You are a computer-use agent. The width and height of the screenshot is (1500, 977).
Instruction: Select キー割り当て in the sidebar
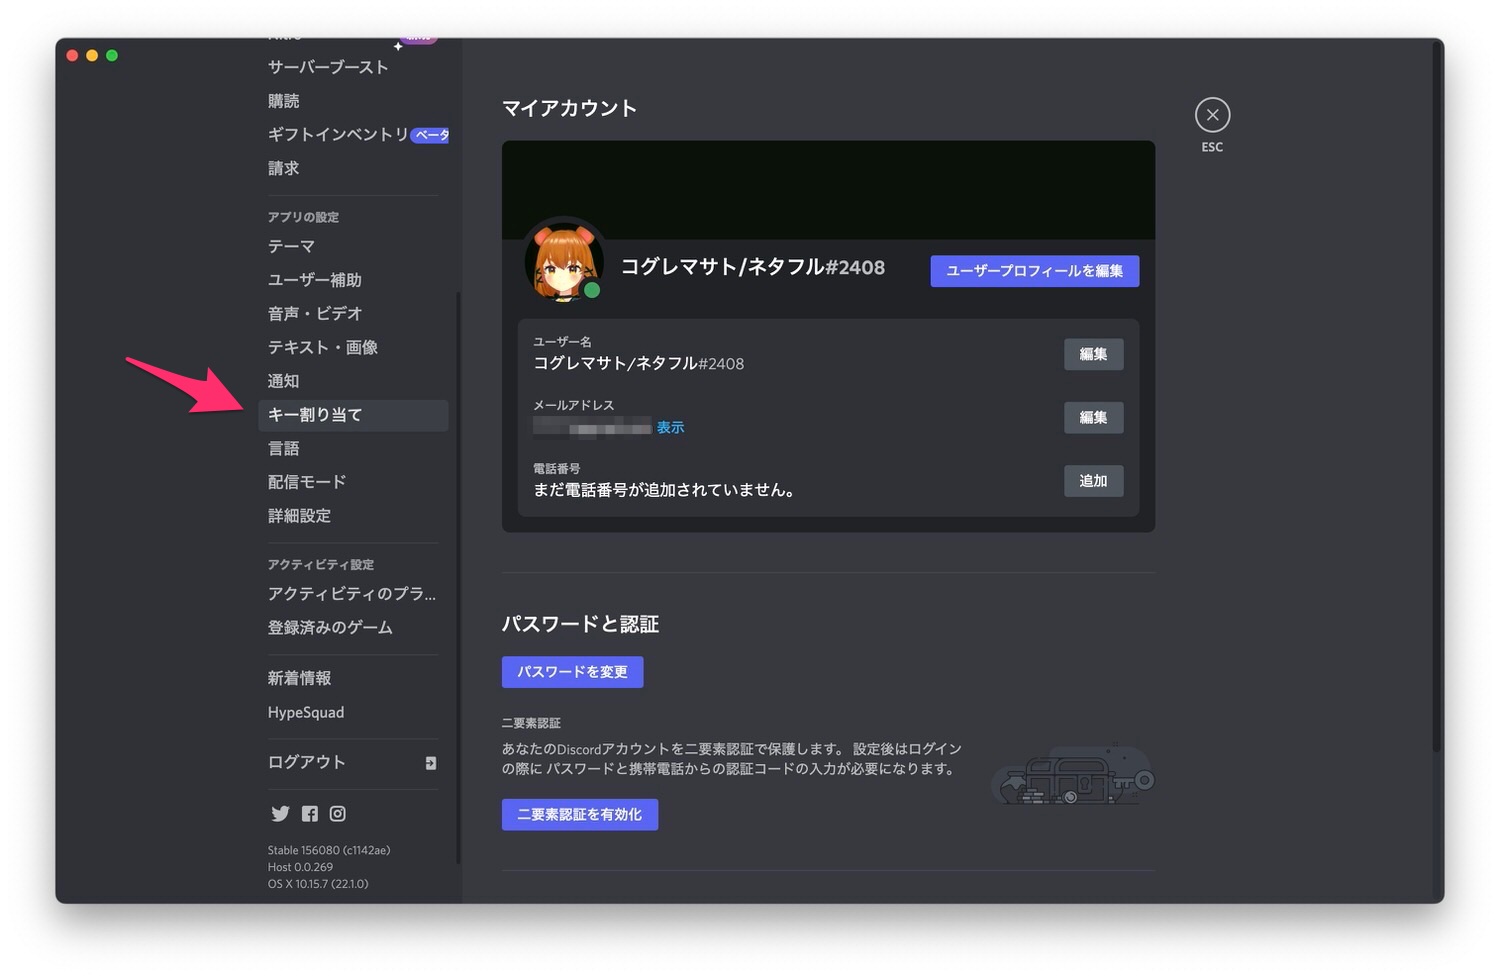tap(353, 415)
